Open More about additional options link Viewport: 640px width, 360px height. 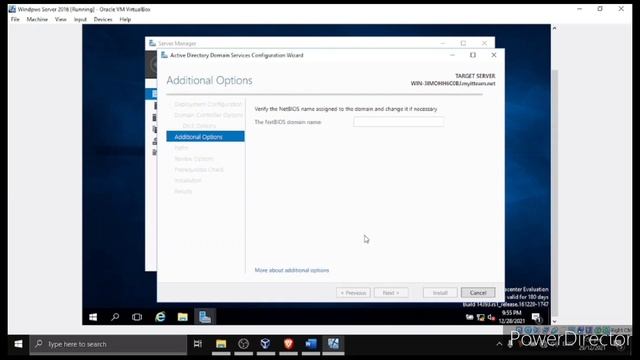(291, 270)
